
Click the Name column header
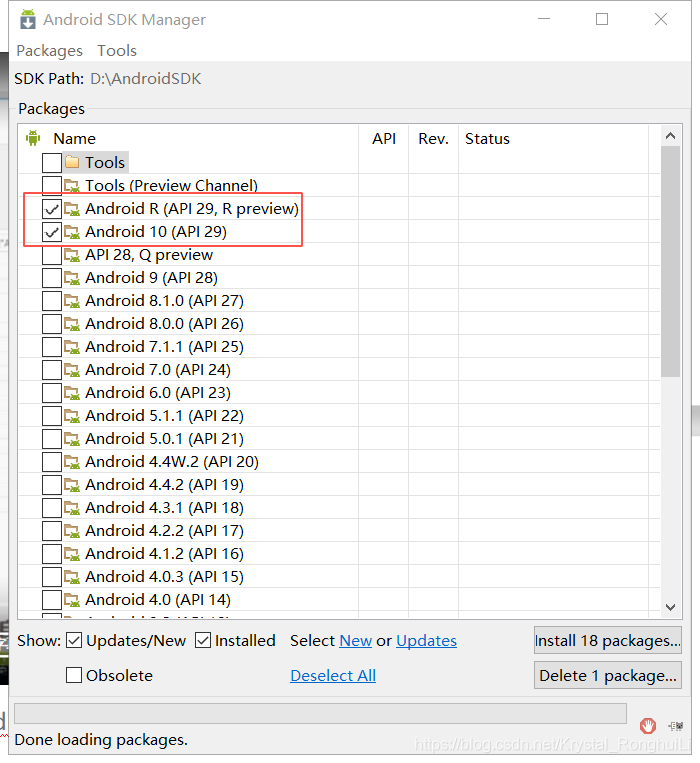coord(74,139)
